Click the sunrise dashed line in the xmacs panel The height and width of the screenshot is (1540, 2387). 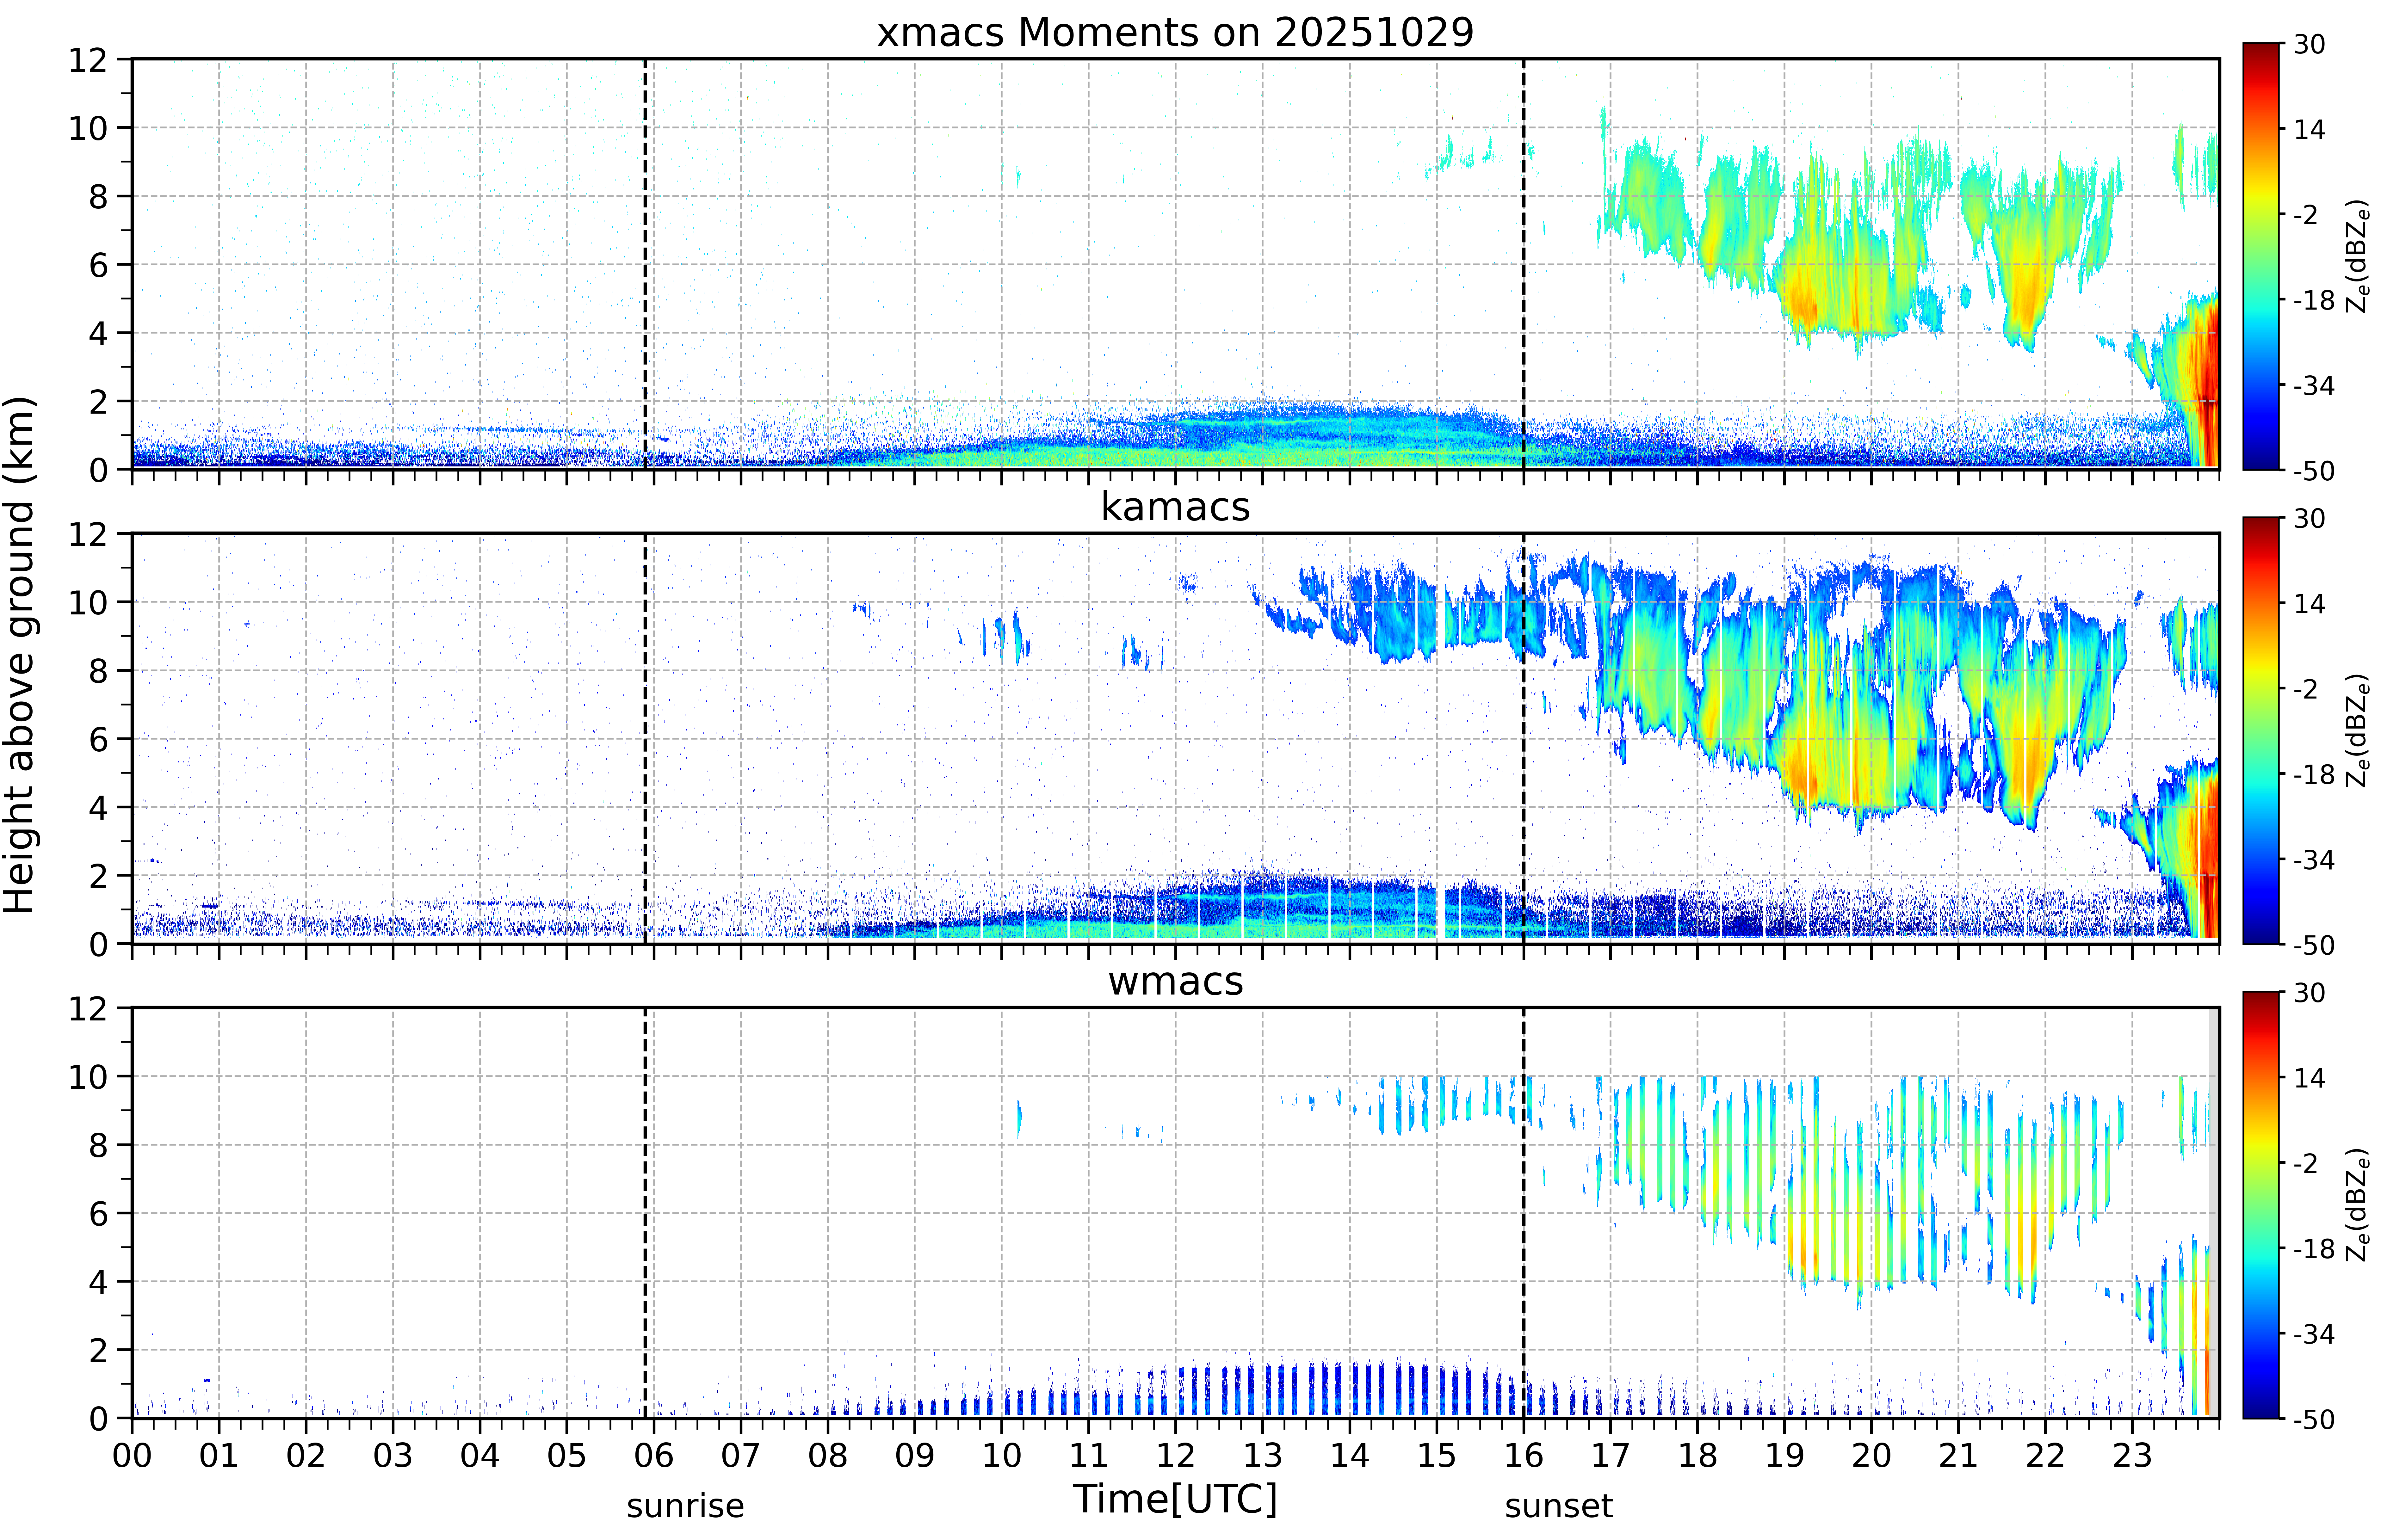(645, 264)
